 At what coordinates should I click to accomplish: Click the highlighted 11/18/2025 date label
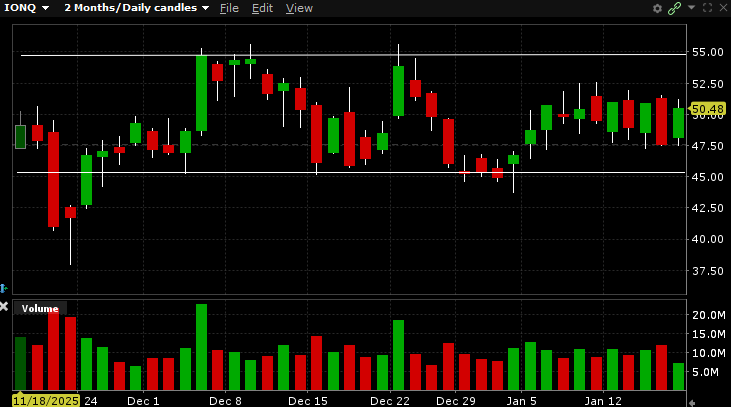click(x=46, y=401)
